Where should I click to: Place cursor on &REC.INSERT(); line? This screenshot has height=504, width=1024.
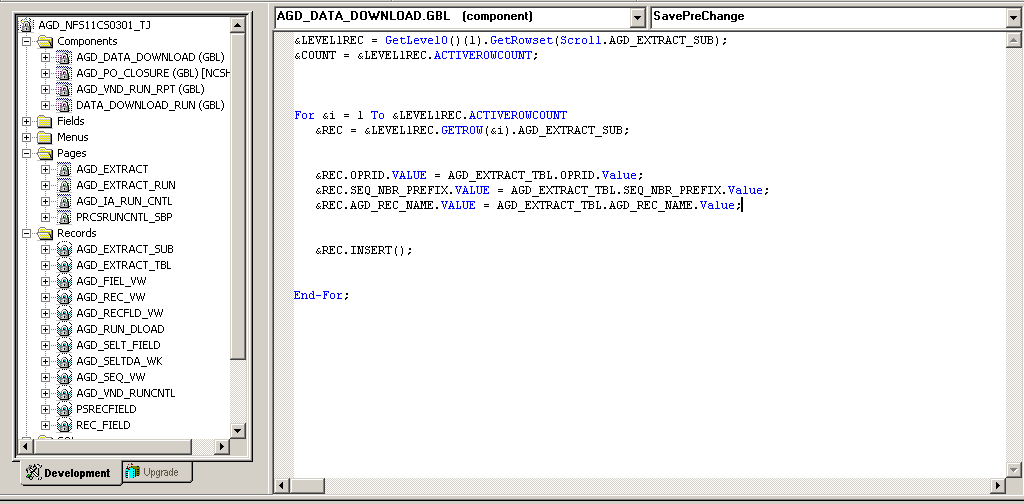pos(364,250)
